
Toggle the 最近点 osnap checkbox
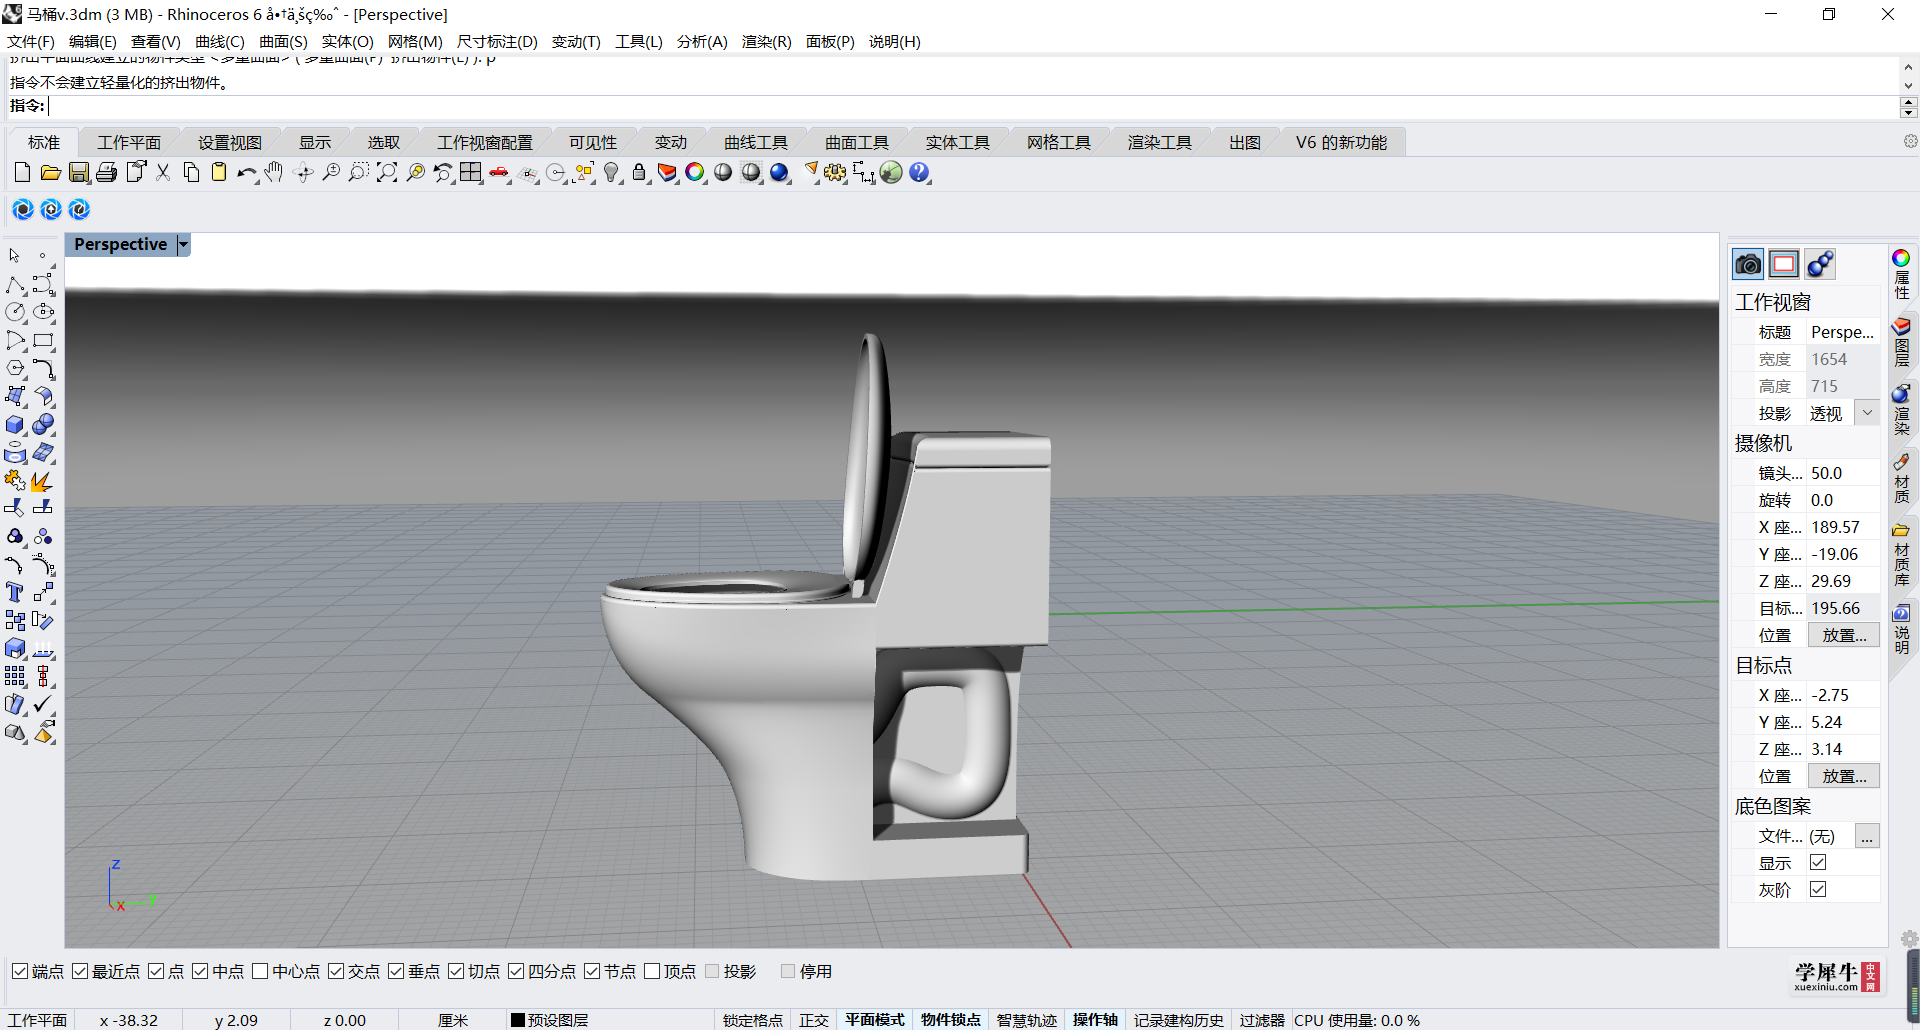(80, 971)
